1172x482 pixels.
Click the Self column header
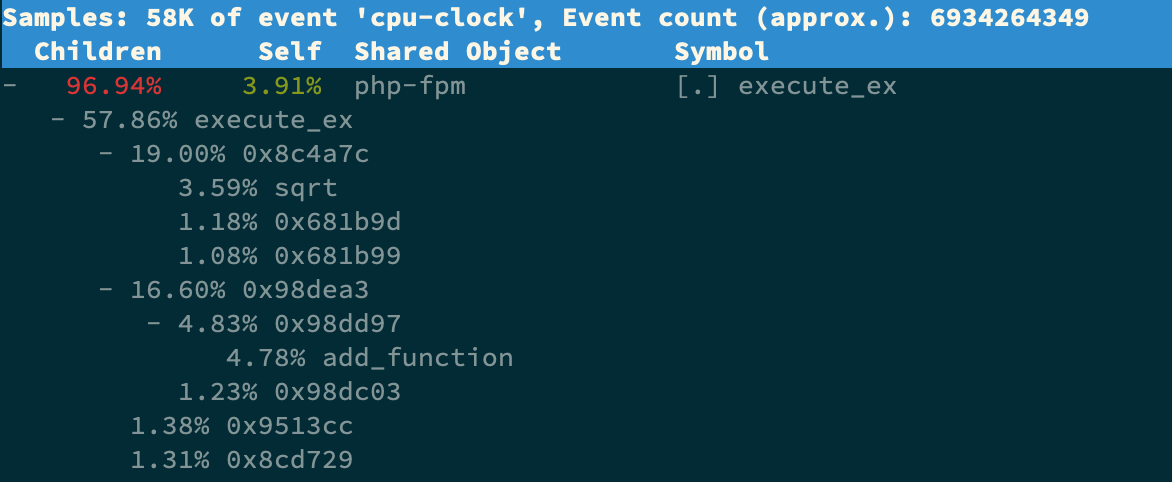[x=290, y=52]
